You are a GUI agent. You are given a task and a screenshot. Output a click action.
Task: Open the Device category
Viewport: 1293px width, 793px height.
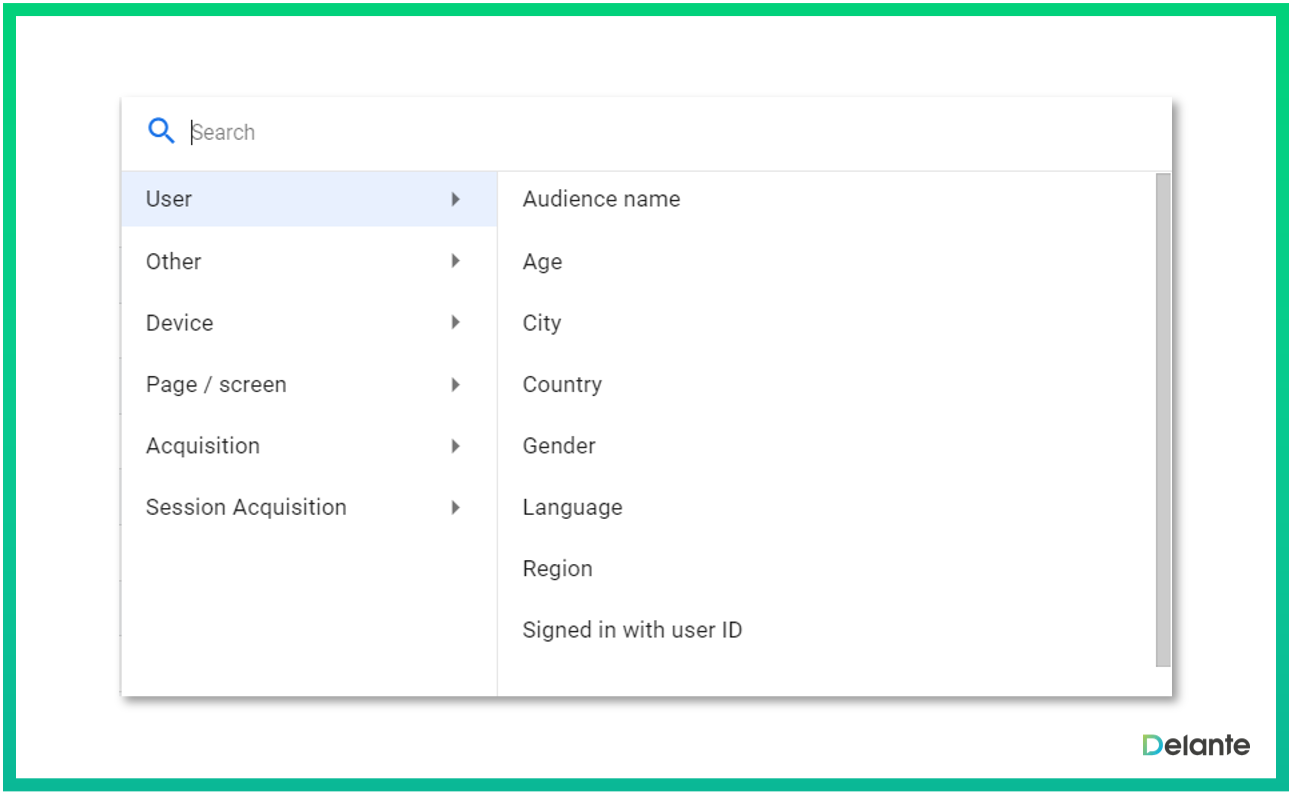coord(180,323)
